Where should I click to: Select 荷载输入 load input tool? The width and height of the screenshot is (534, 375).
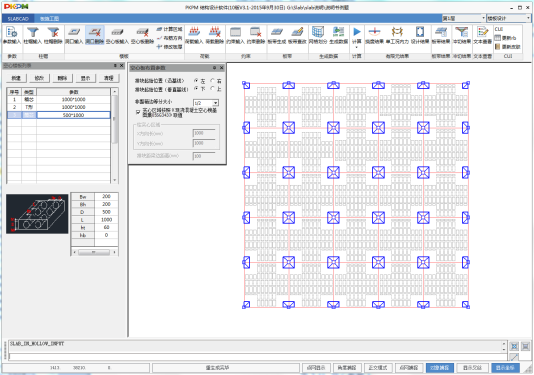194,35
